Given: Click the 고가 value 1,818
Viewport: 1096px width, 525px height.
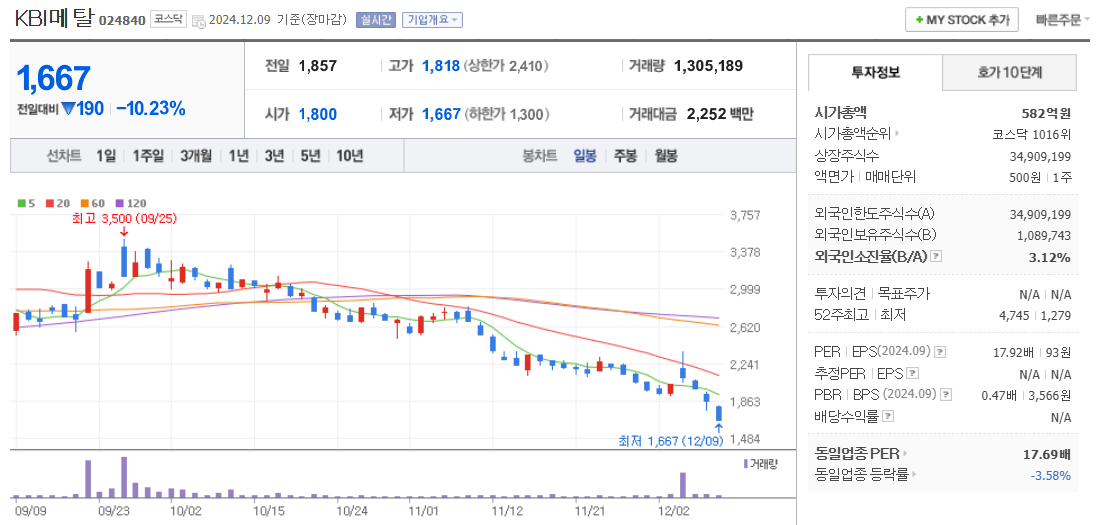Looking at the screenshot, I should click(441, 66).
